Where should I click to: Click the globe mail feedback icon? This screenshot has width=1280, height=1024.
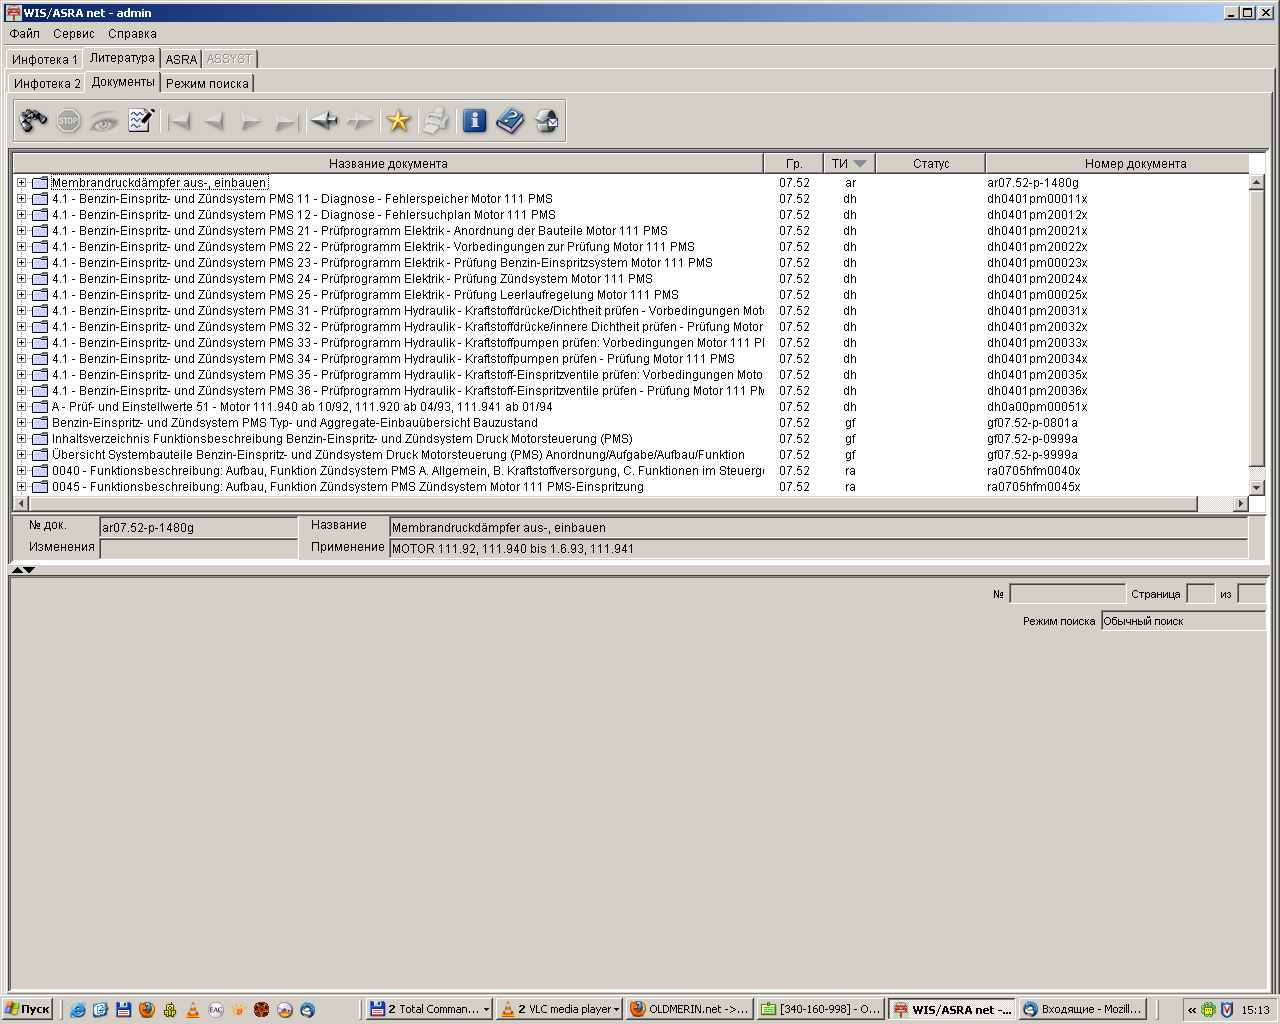click(546, 121)
